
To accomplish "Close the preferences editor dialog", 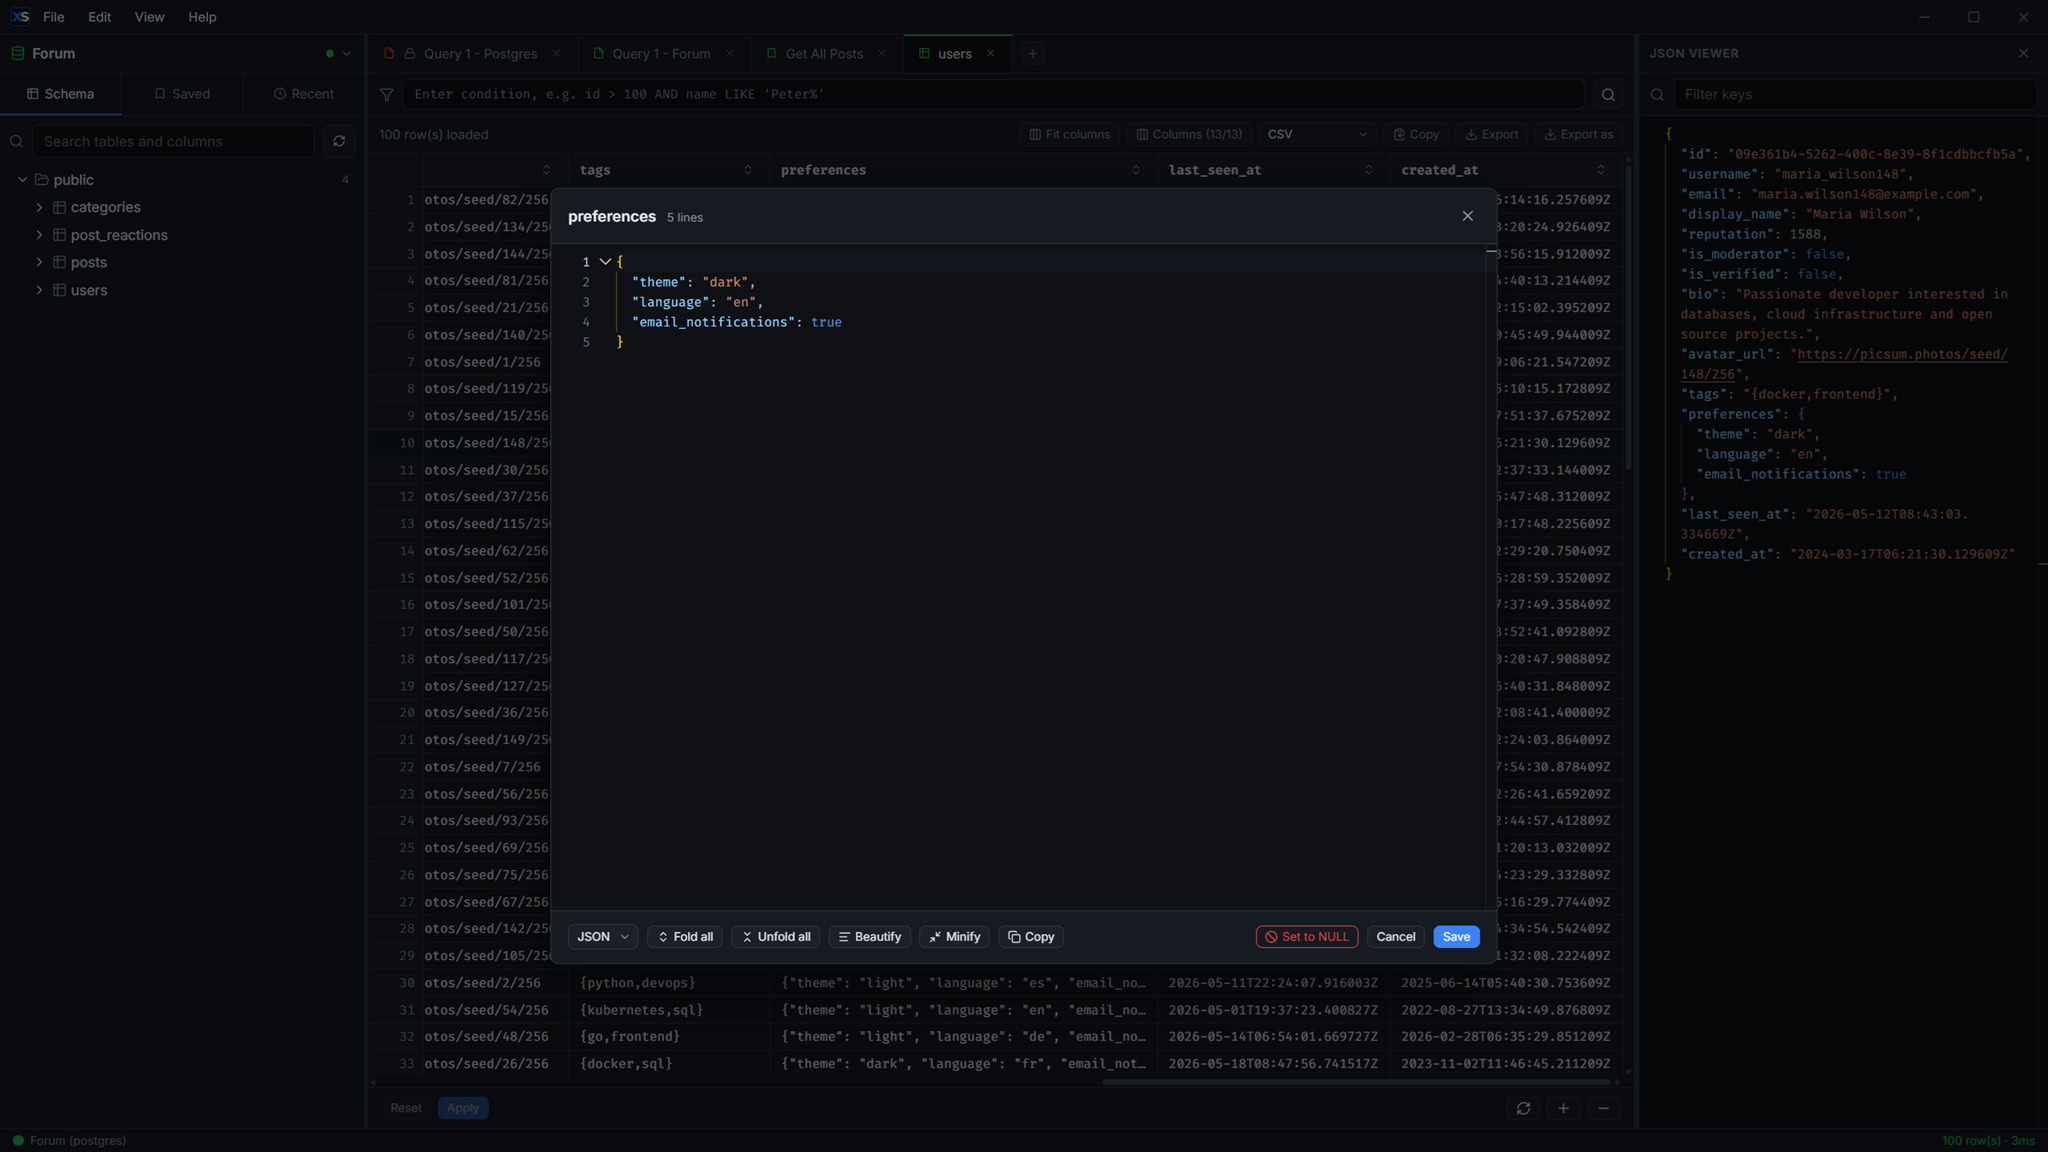I will [1467, 216].
